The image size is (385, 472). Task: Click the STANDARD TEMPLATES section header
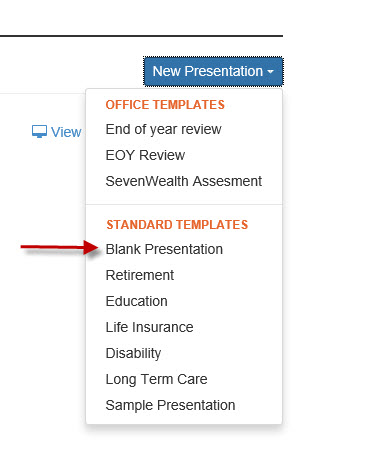tap(177, 225)
